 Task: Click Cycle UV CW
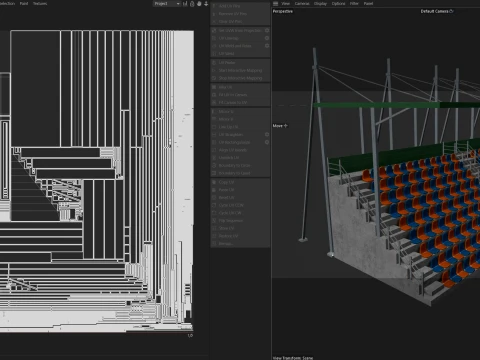[x=240, y=213]
